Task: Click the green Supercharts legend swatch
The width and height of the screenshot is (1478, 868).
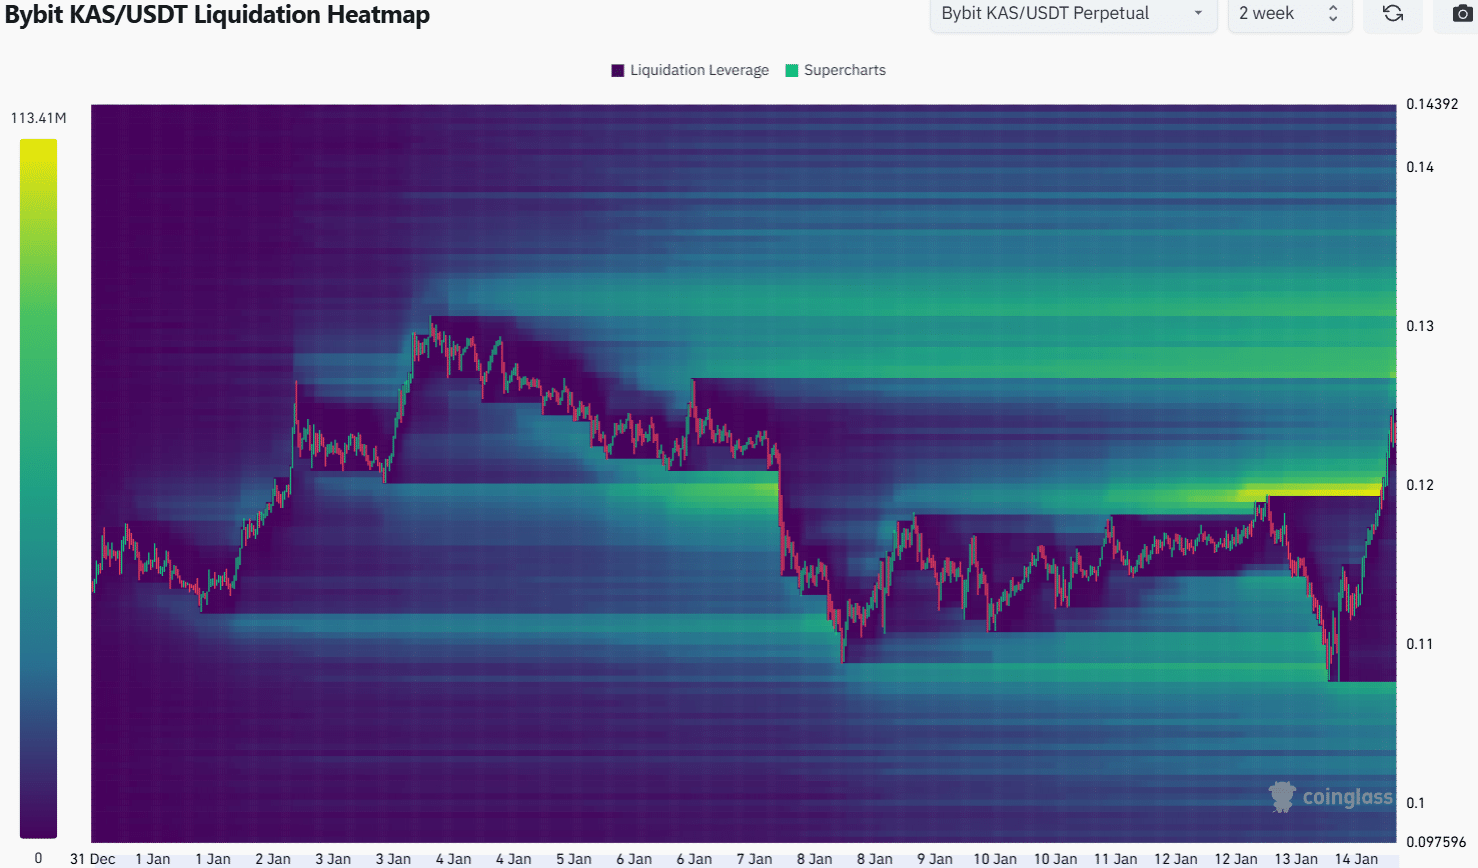Action: click(792, 70)
